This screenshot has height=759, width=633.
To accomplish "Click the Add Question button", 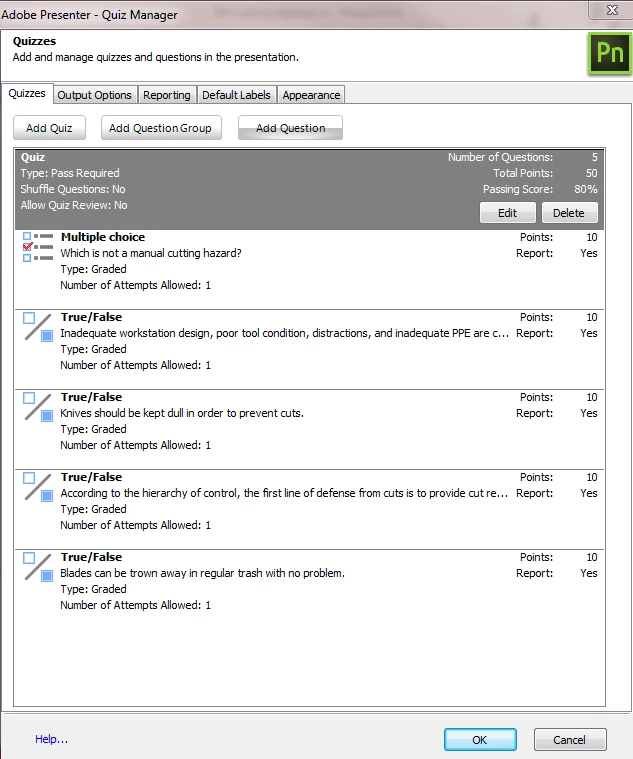I will click(x=290, y=128).
